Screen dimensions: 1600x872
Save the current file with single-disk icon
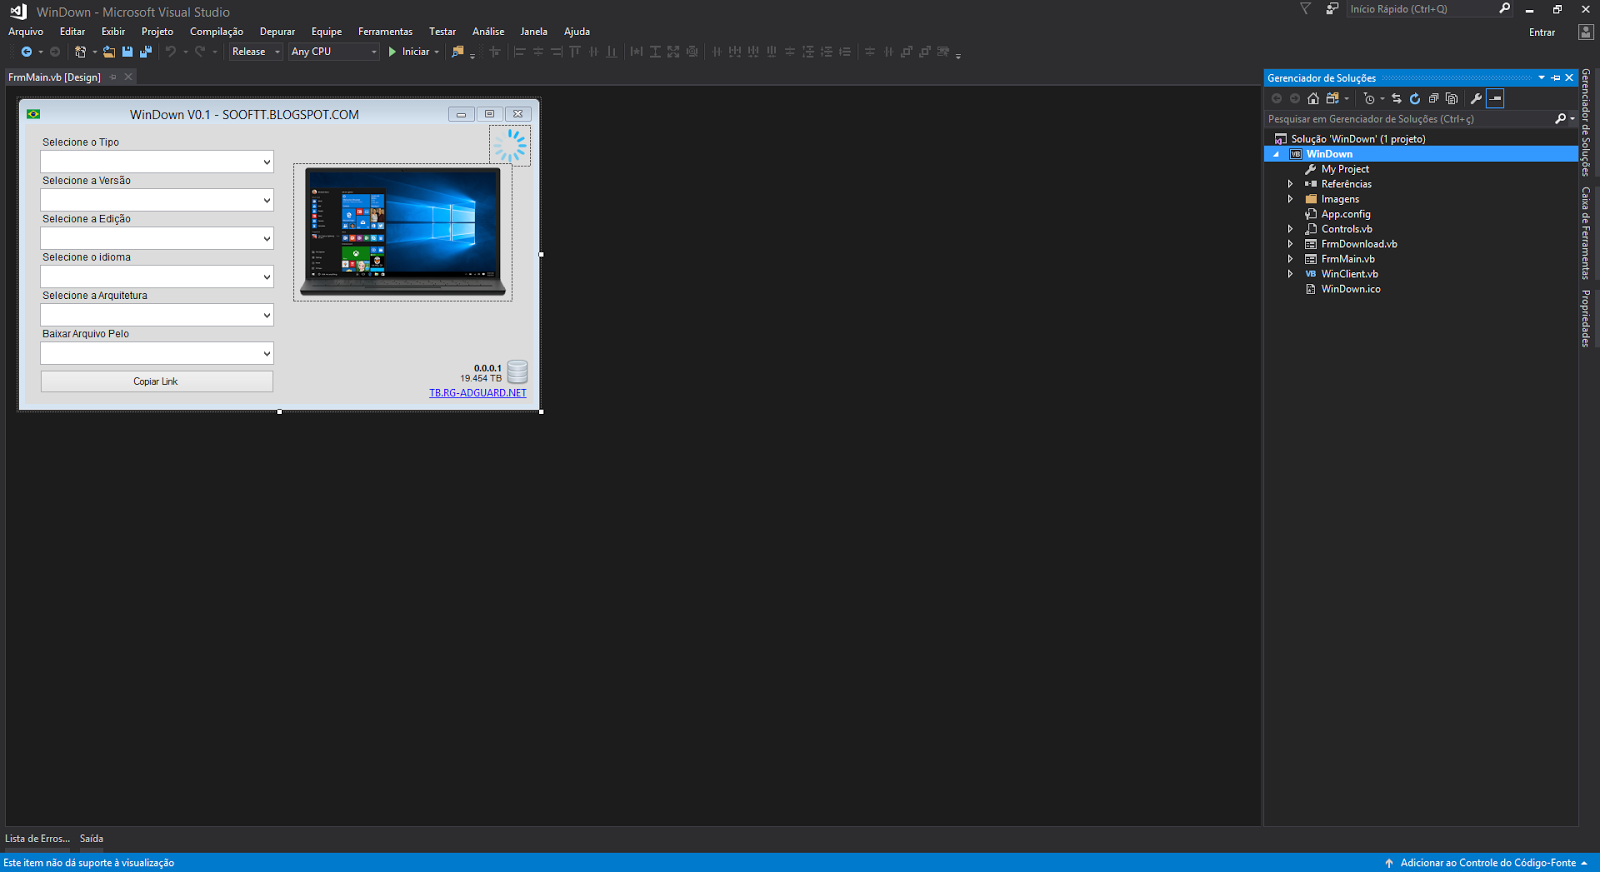127,52
